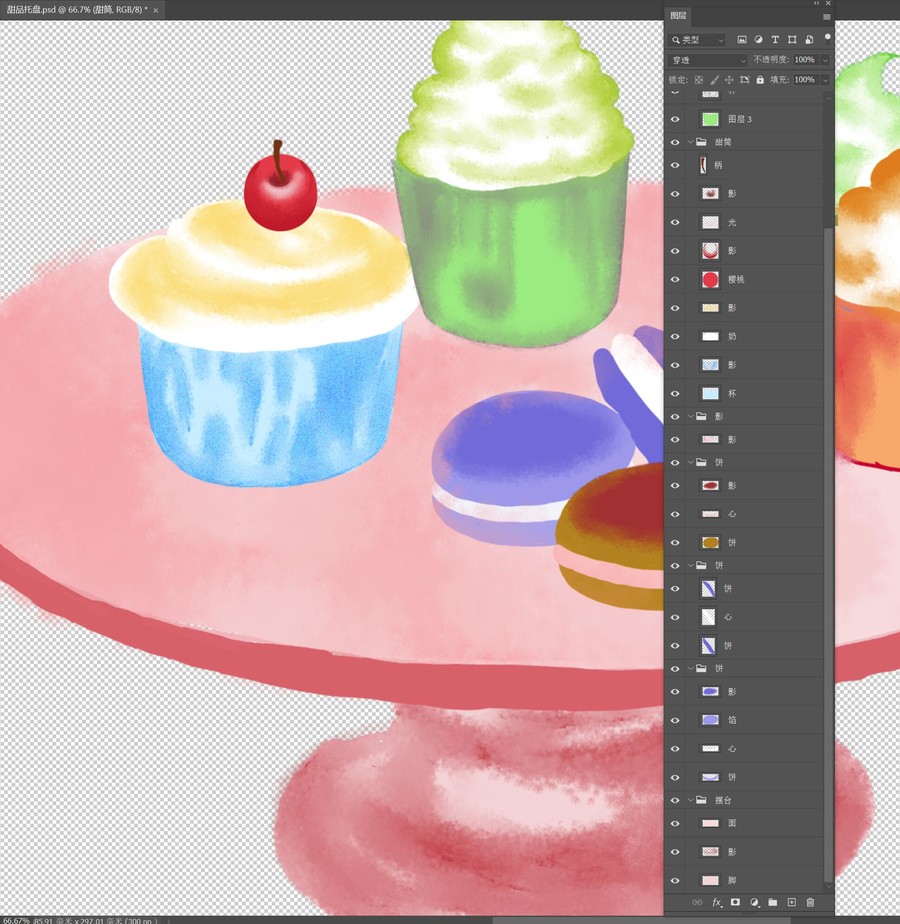Hide the 图层 3 layer
This screenshot has width=900, height=924.
675,119
